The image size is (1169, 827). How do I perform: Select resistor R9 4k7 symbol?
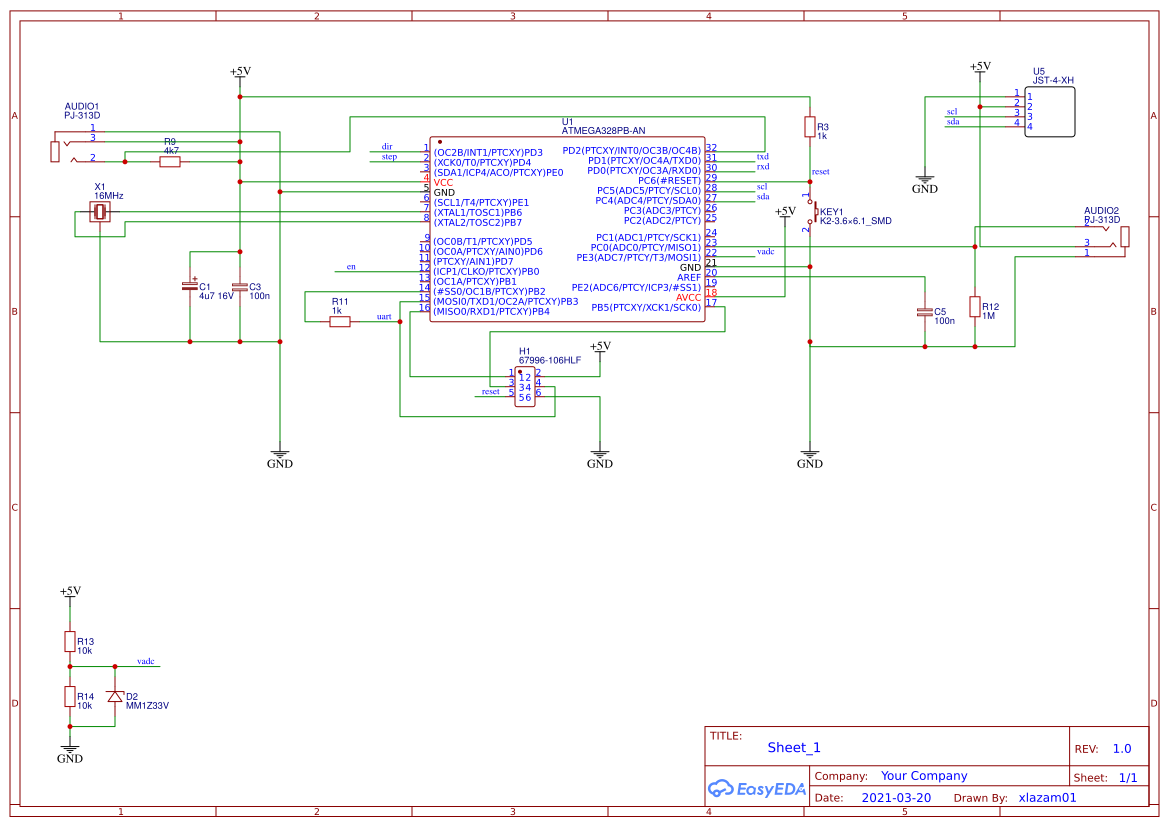coord(170,161)
